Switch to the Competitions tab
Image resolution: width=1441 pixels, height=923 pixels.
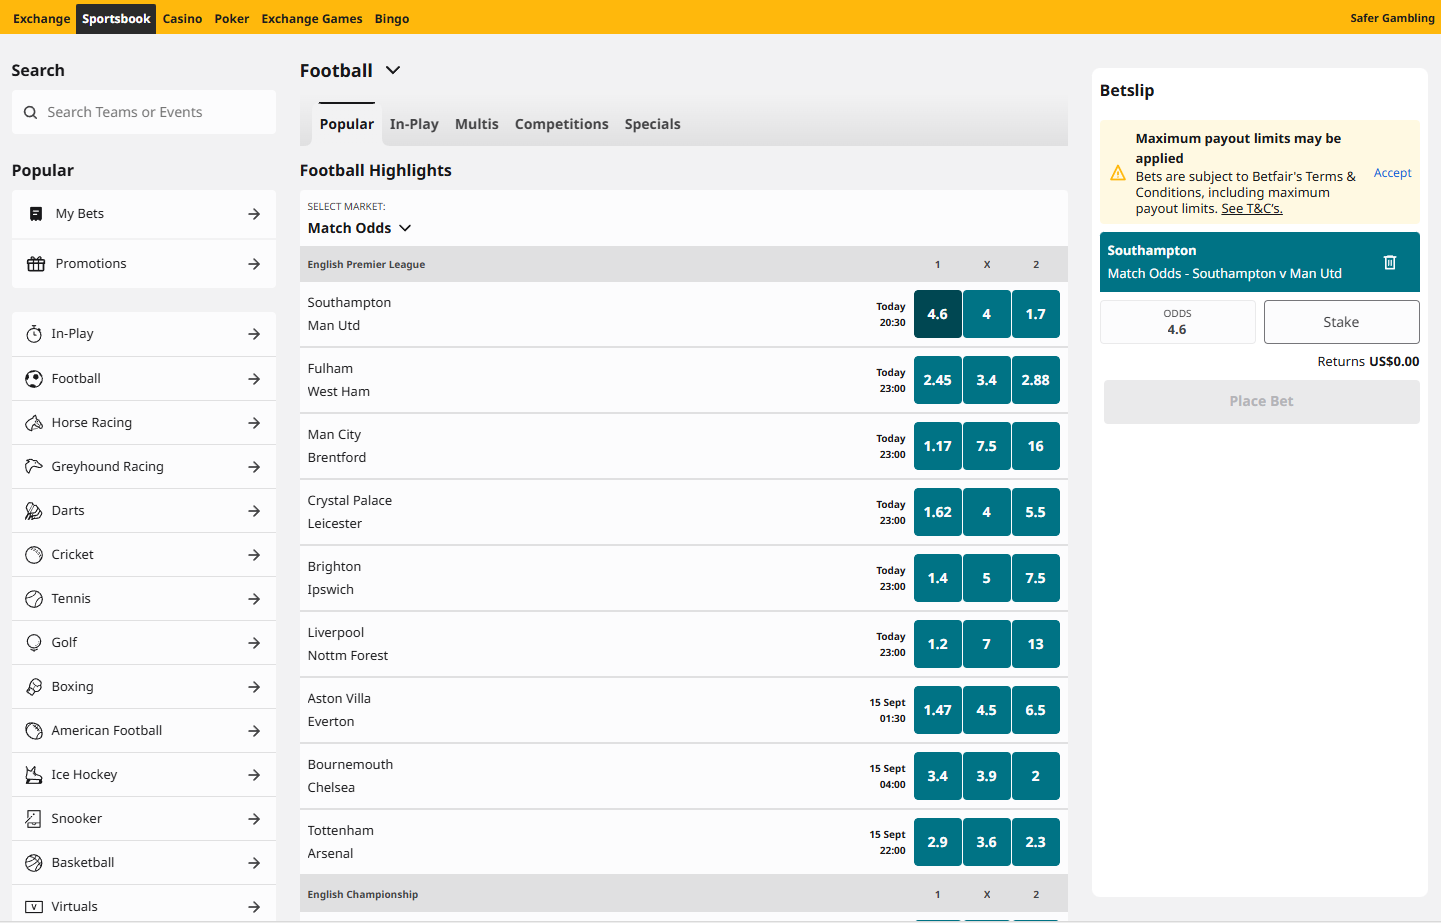(562, 124)
